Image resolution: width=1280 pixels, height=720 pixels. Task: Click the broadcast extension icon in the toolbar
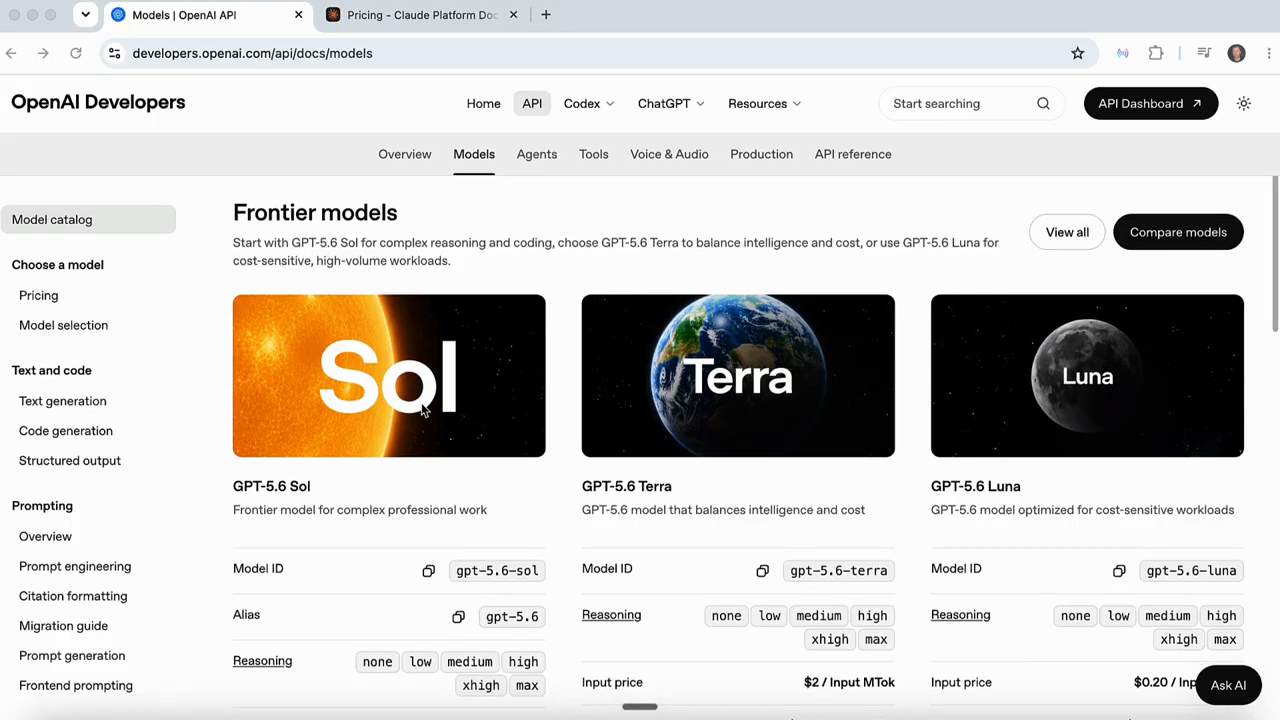coord(1123,53)
